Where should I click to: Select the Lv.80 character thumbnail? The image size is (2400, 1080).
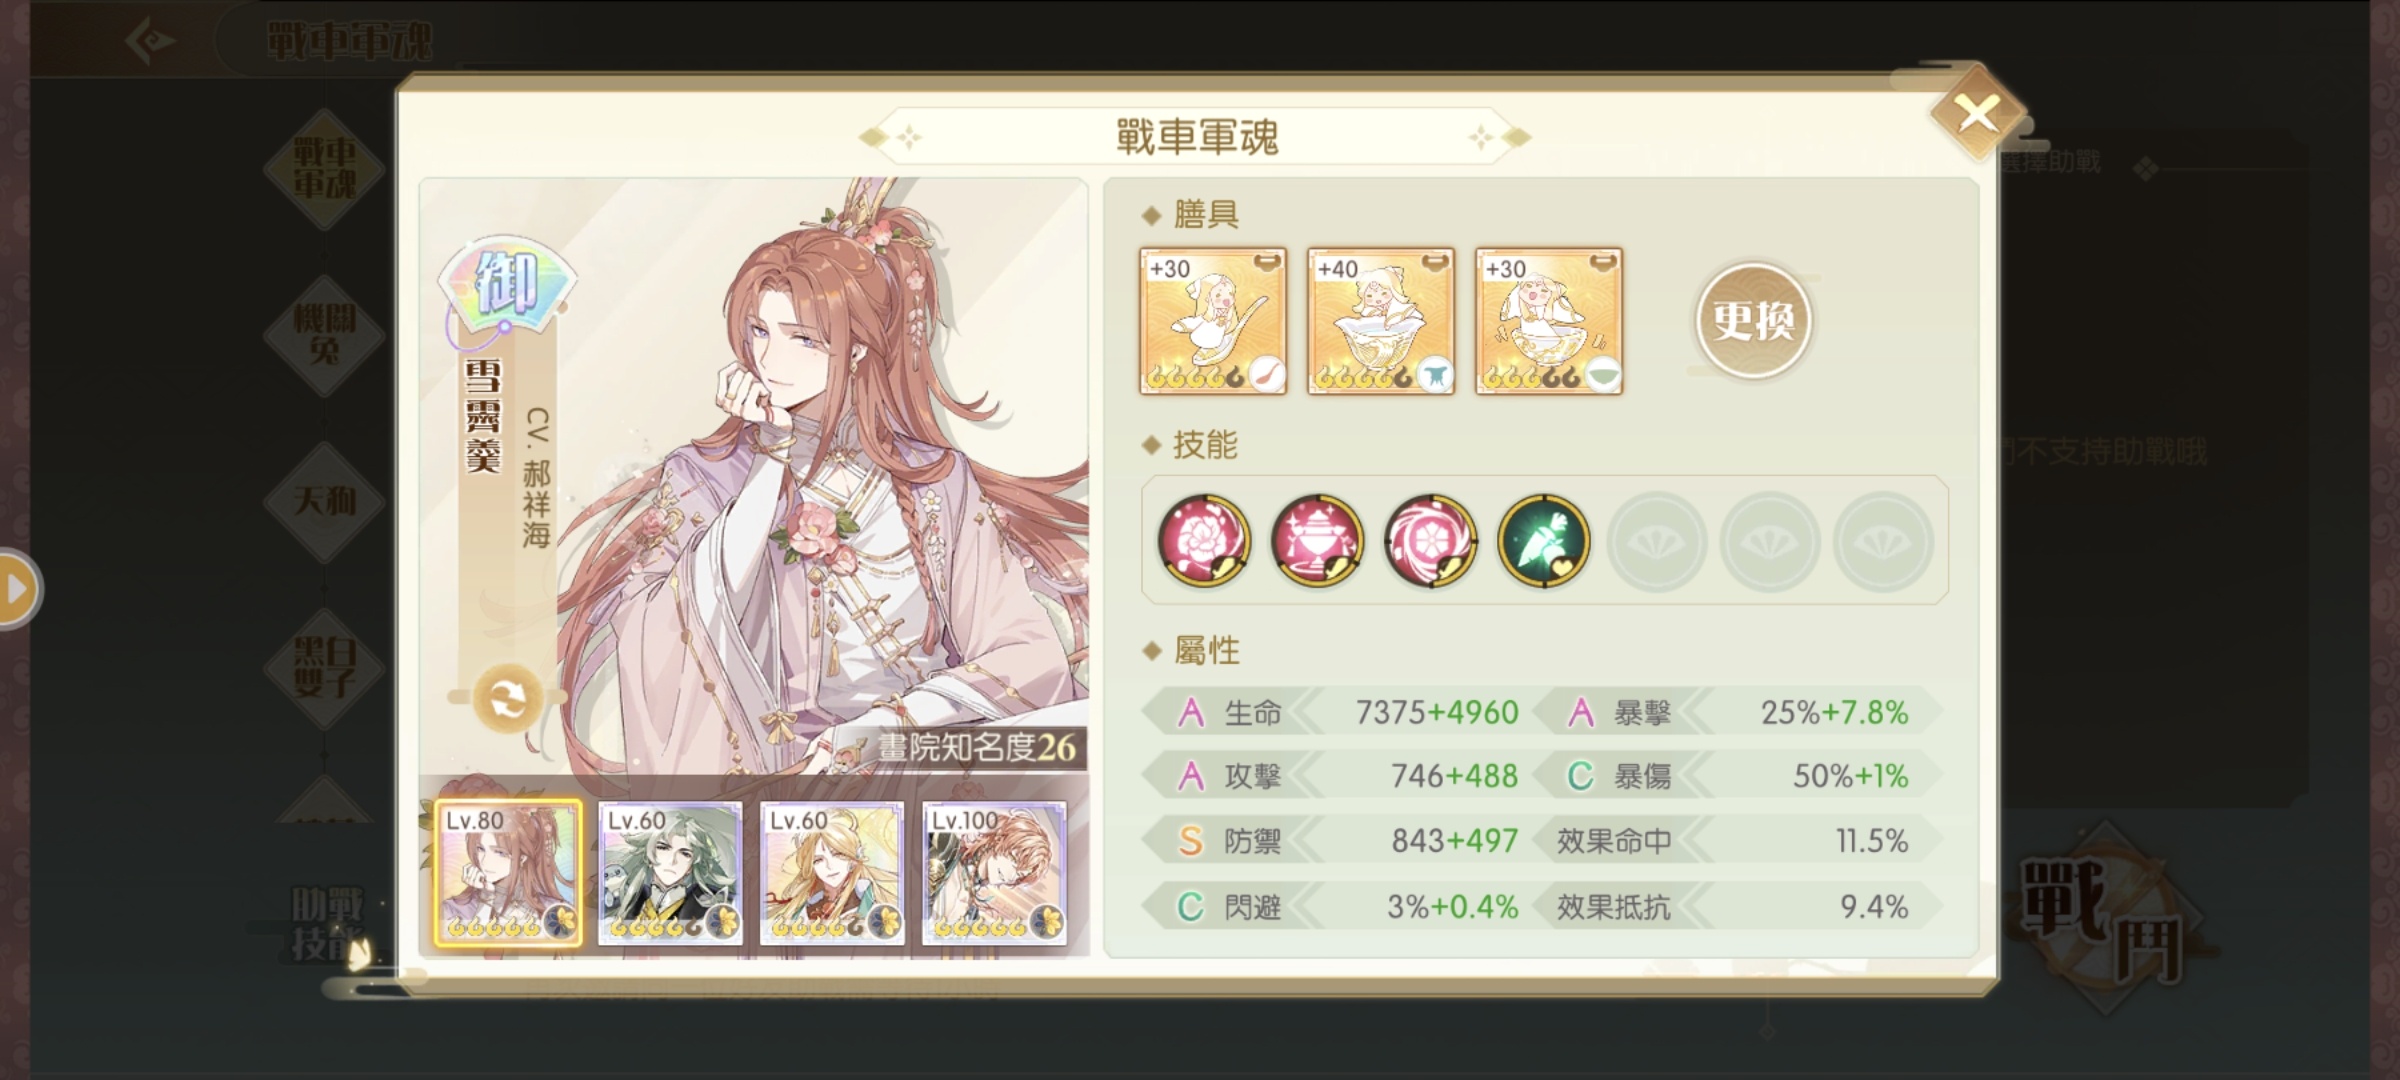[508, 873]
